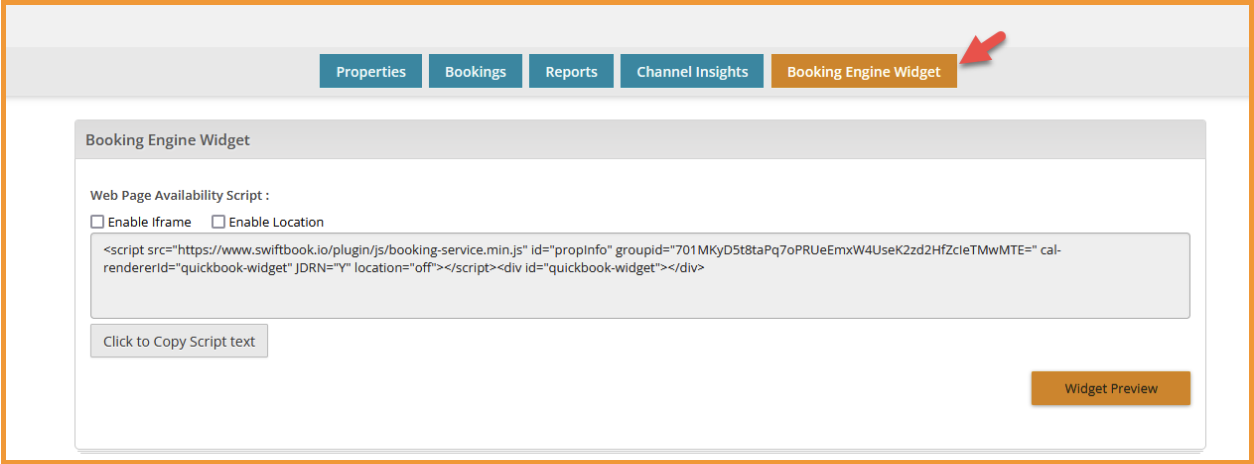Click the "Enable Location" label text
The height and width of the screenshot is (464, 1254).
coord(276,222)
